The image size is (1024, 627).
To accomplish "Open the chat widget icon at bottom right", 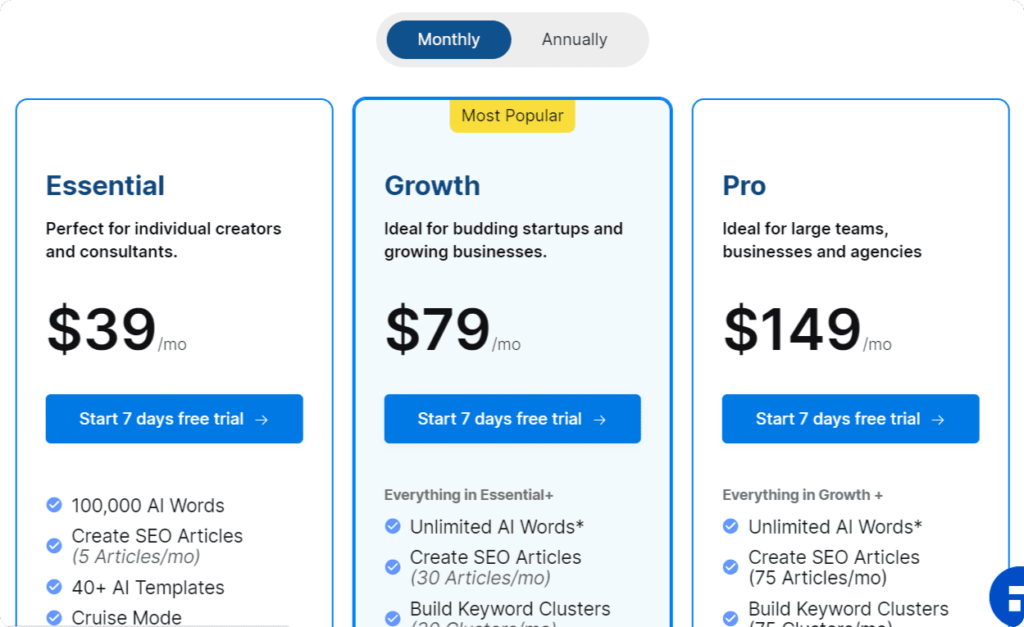I will [1008, 597].
